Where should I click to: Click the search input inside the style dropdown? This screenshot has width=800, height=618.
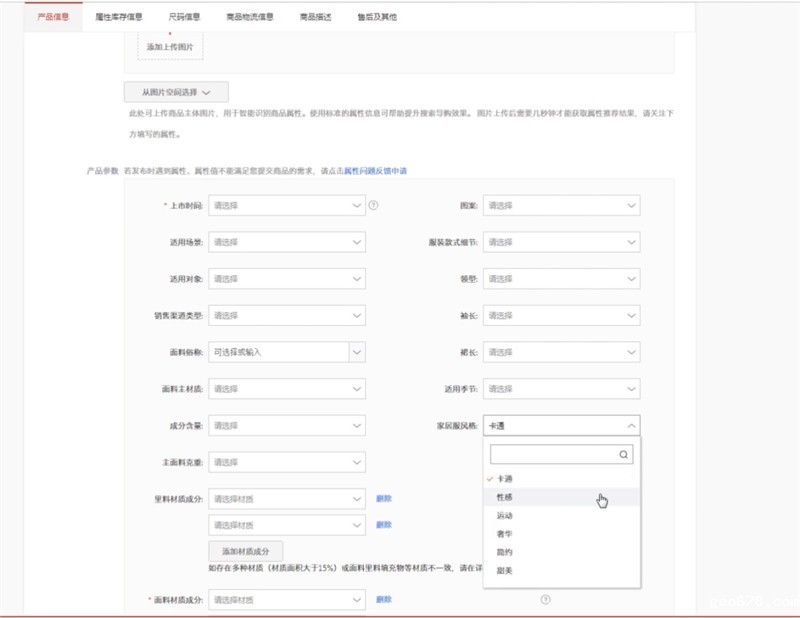[x=550, y=453]
